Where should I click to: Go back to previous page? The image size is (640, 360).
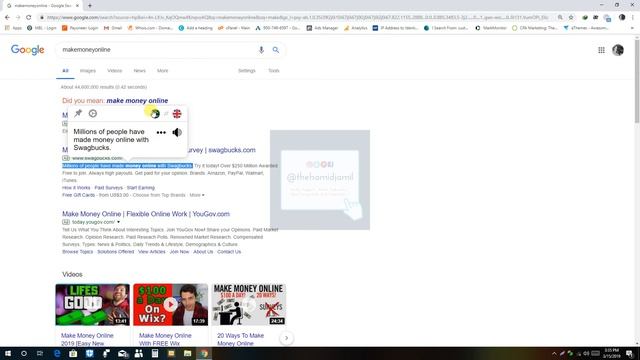coord(7,17)
